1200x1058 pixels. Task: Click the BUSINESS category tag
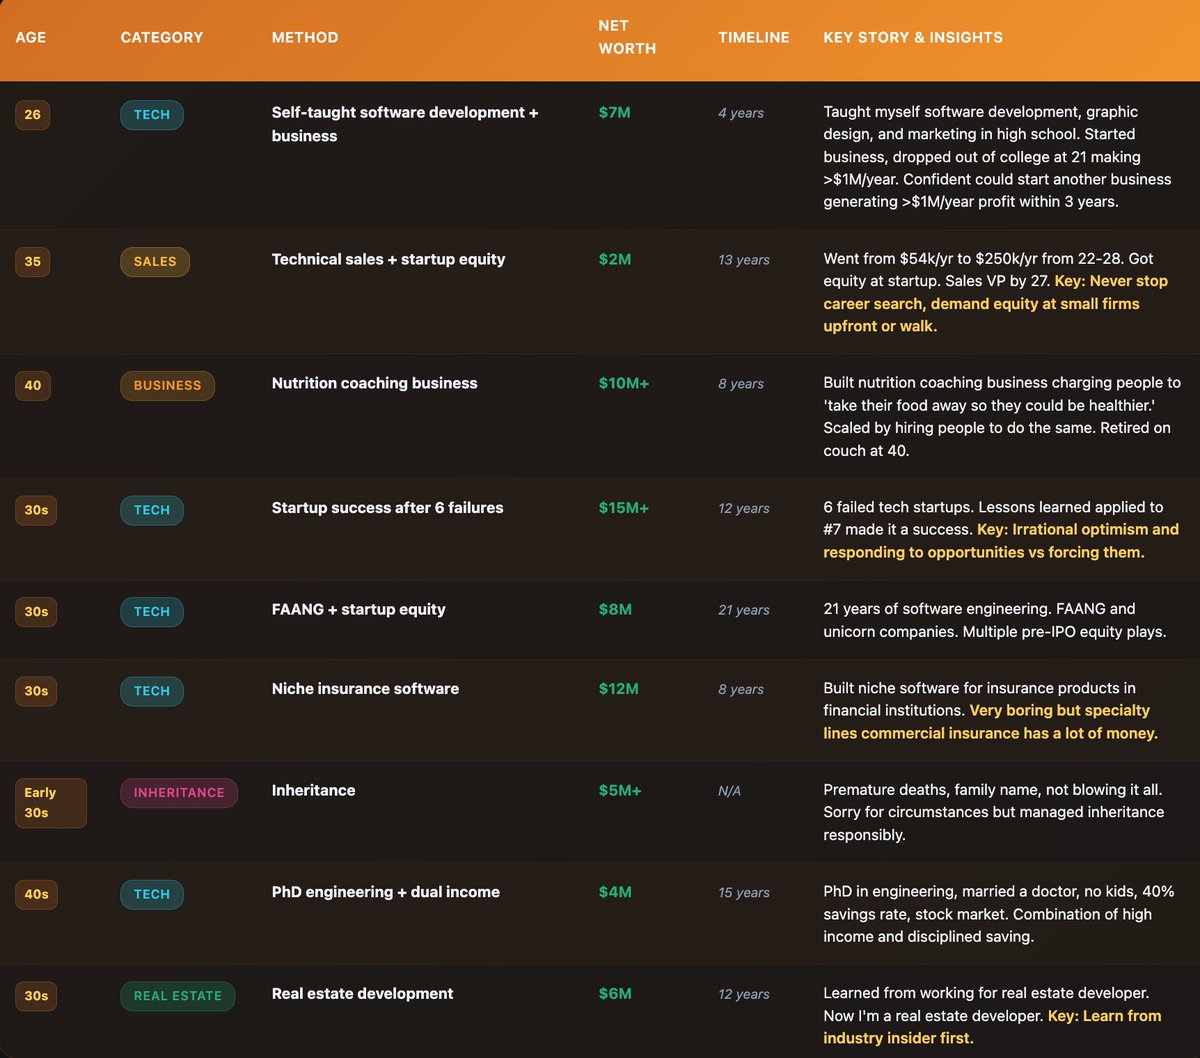167,385
